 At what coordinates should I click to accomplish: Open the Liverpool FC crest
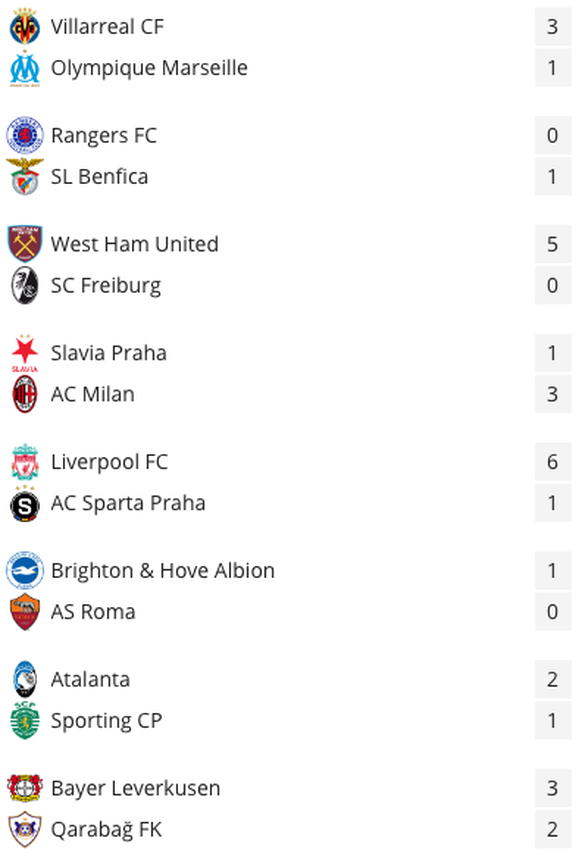[x=25, y=462]
